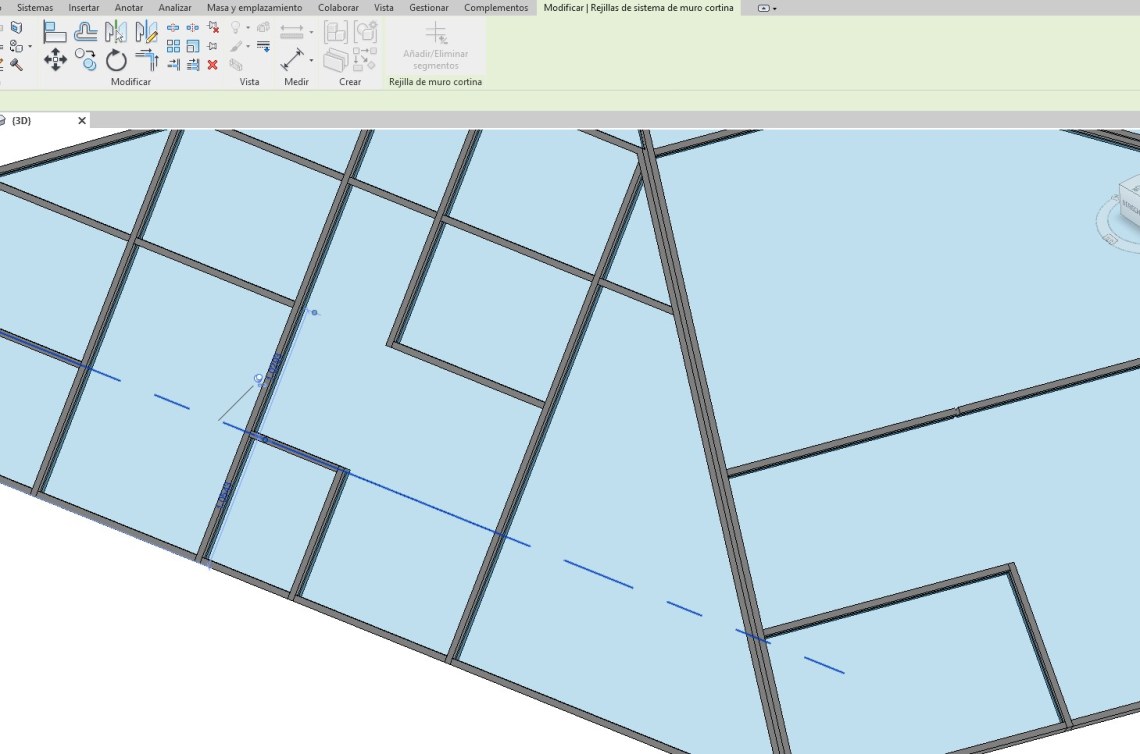The width and height of the screenshot is (1140, 754).
Task: Expand the aligned dimension dropdown arrow
Action: (x=311, y=32)
